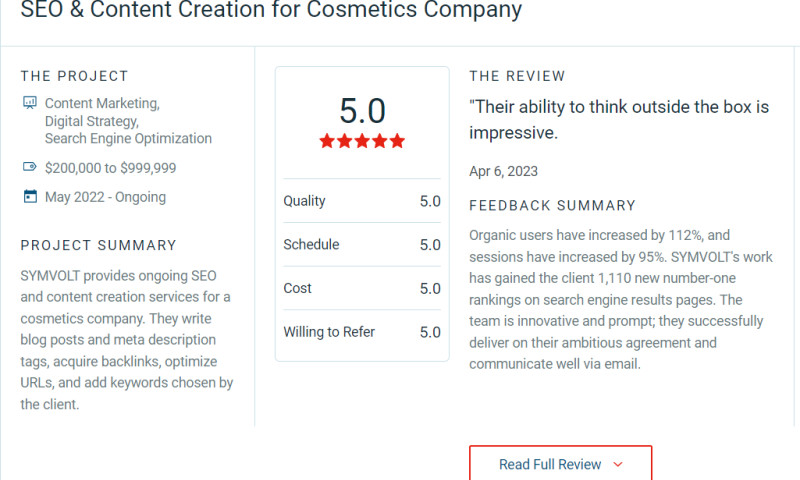
Task: Click the services presentation icon
Action: tap(30, 103)
